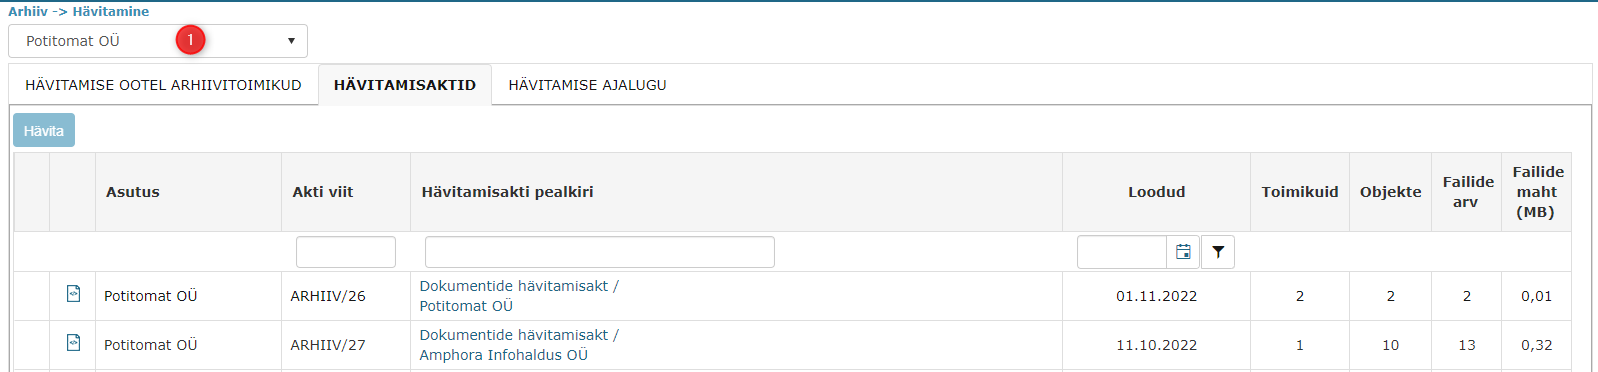The image size is (1598, 372).
Task: Click the funnel filter icon for Loodud
Action: (1217, 252)
